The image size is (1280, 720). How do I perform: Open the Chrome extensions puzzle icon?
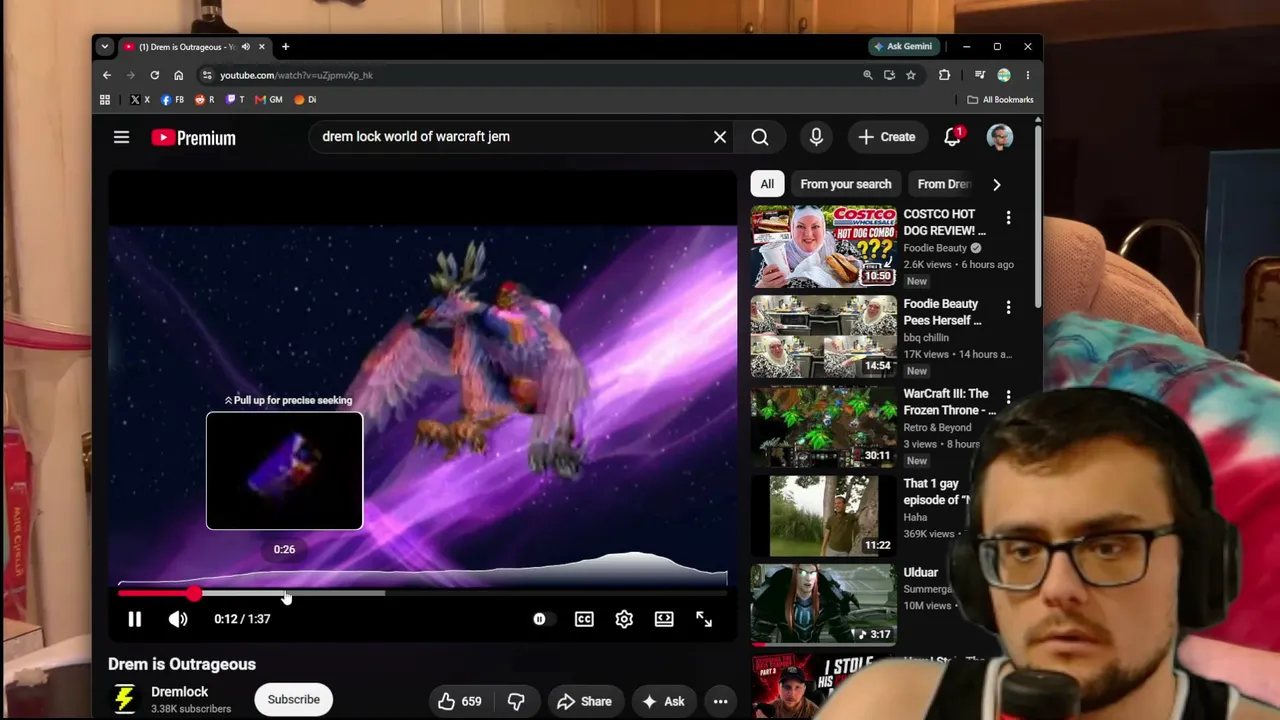pos(944,75)
